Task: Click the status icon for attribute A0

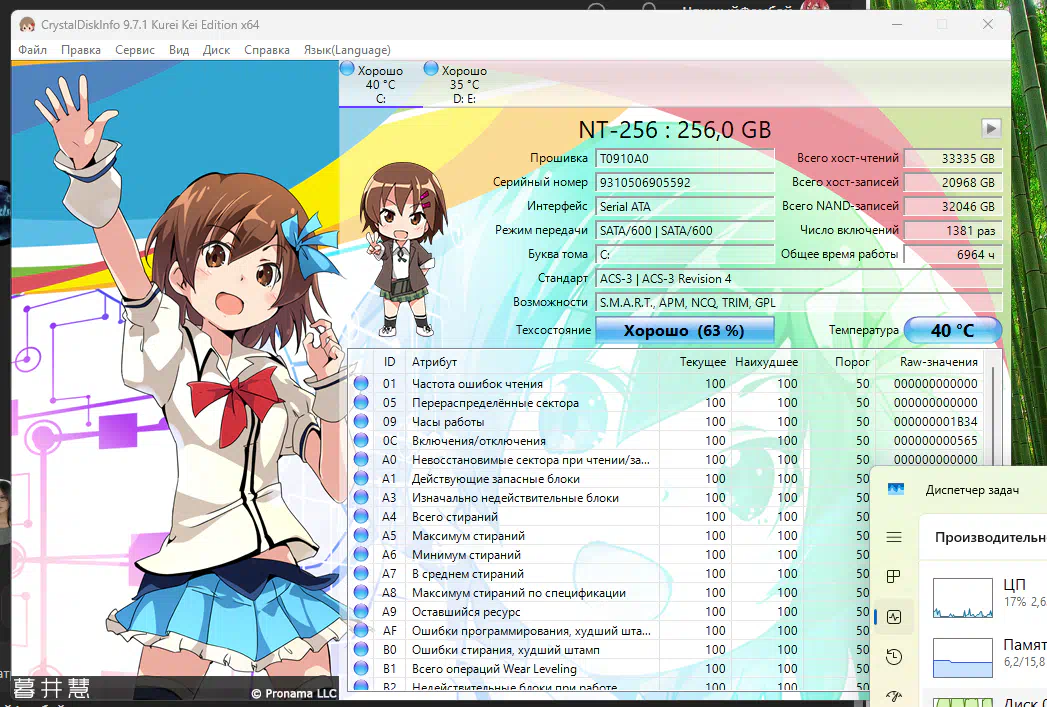Action: (361, 459)
